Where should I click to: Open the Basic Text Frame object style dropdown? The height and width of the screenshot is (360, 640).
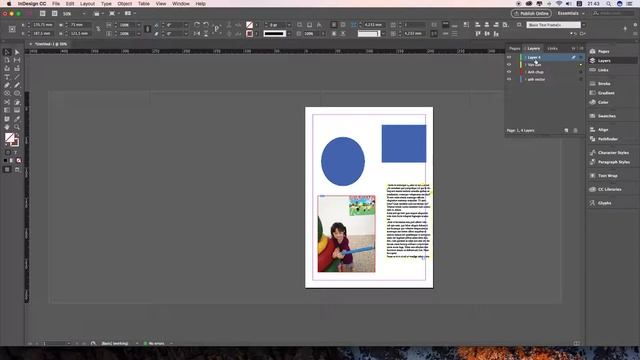pos(584,25)
